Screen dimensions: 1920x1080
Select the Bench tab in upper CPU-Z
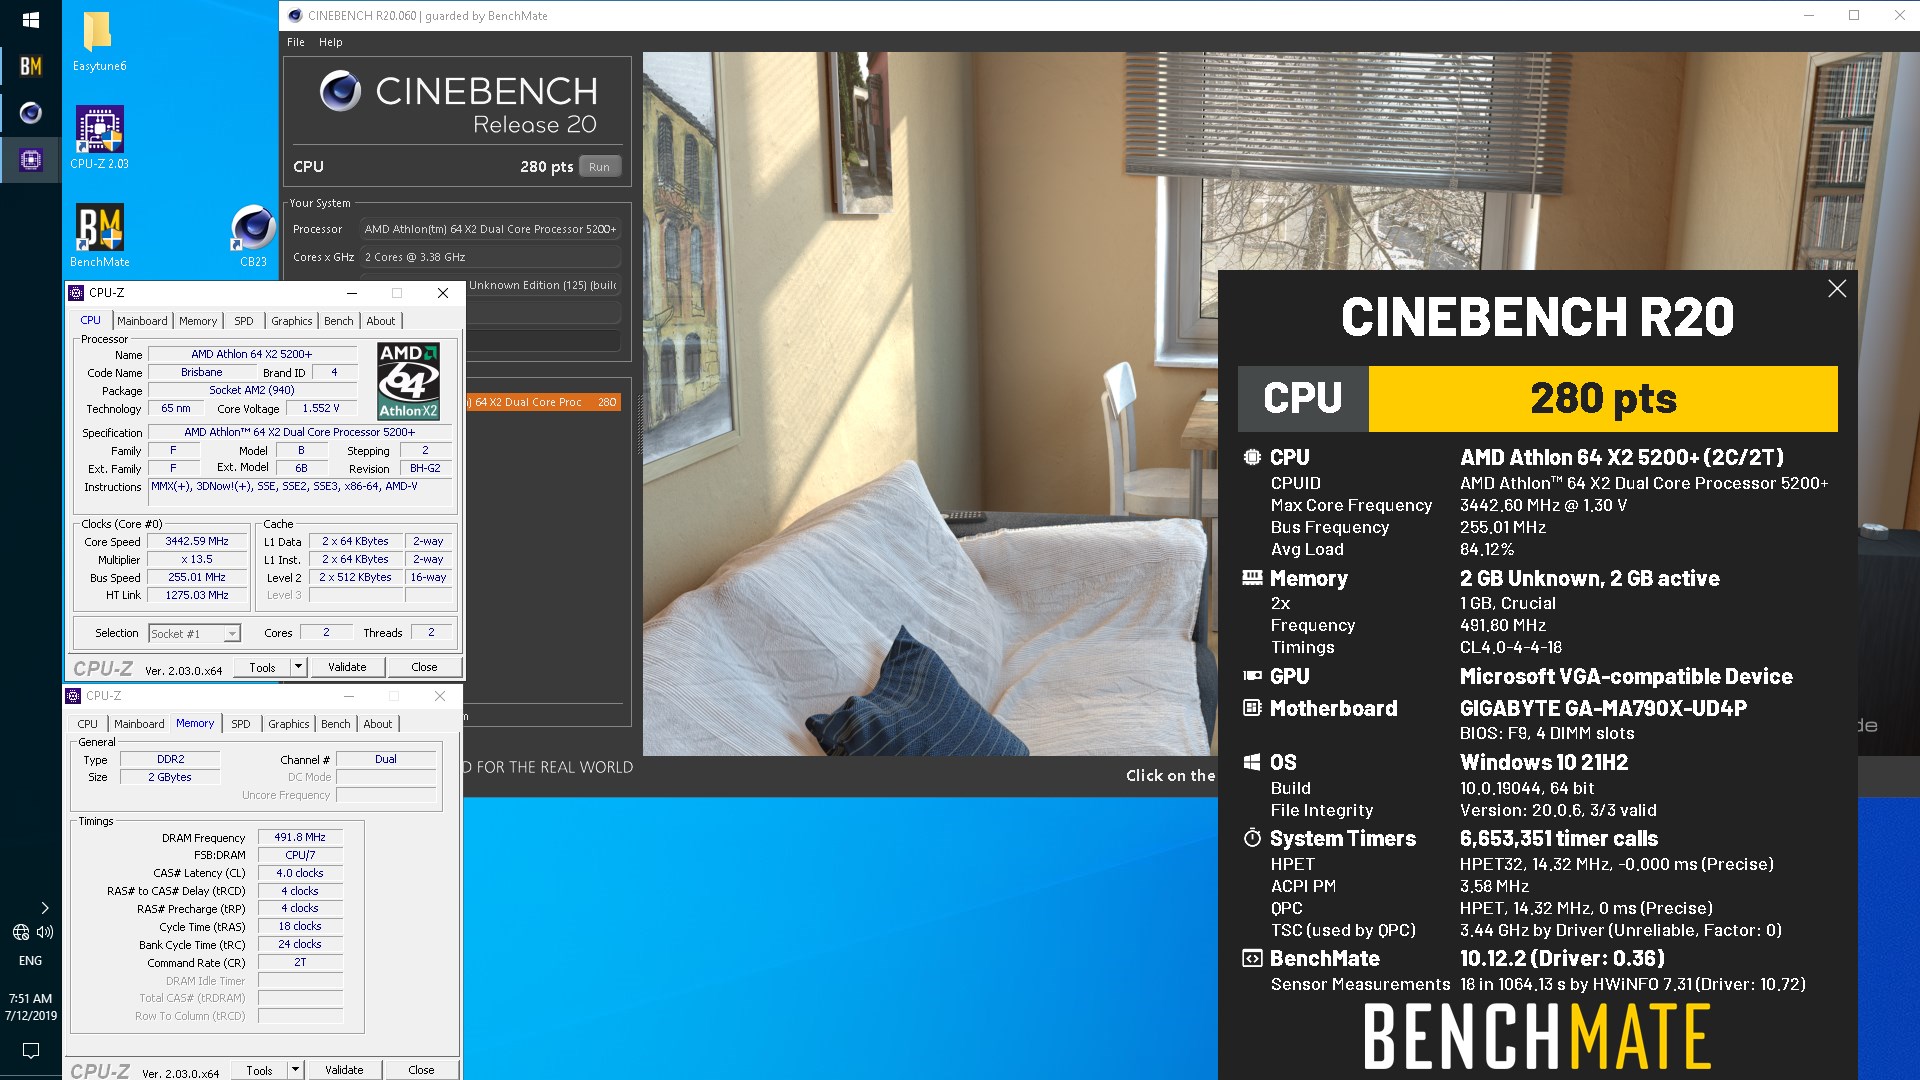pyautogui.click(x=339, y=321)
